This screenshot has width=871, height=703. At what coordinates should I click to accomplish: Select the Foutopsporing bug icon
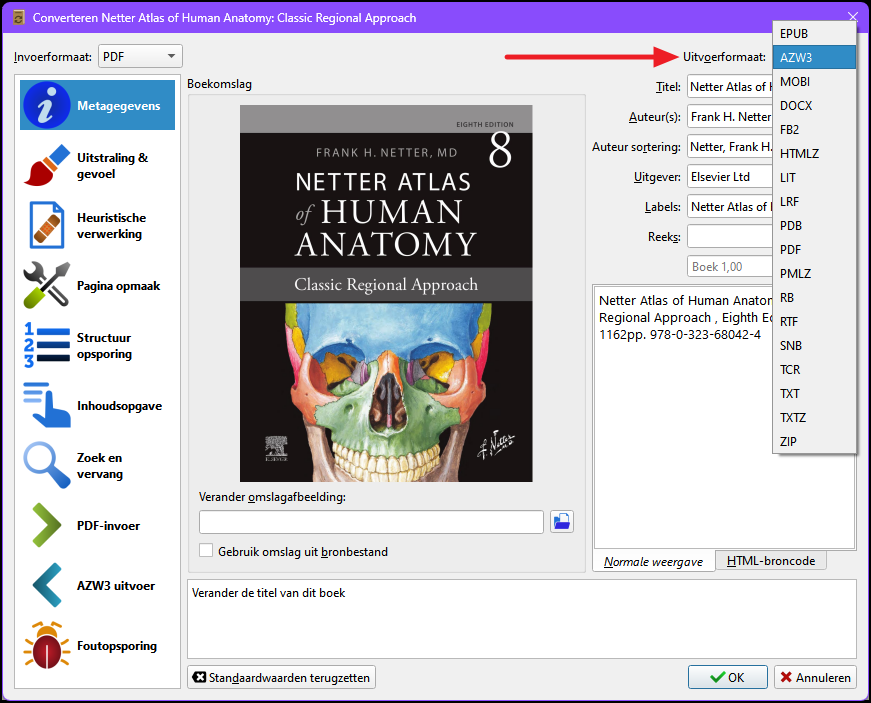pyautogui.click(x=47, y=645)
